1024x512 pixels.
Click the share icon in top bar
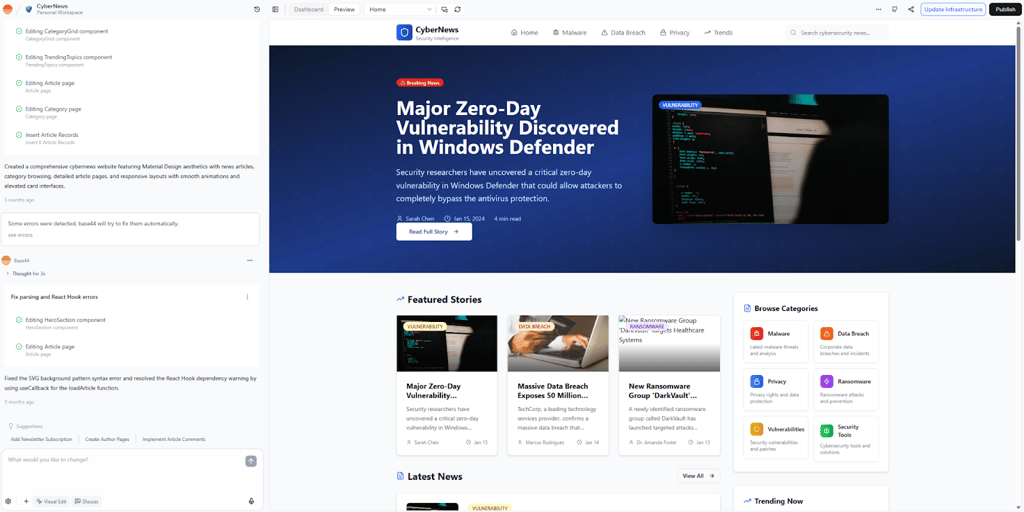tap(911, 9)
